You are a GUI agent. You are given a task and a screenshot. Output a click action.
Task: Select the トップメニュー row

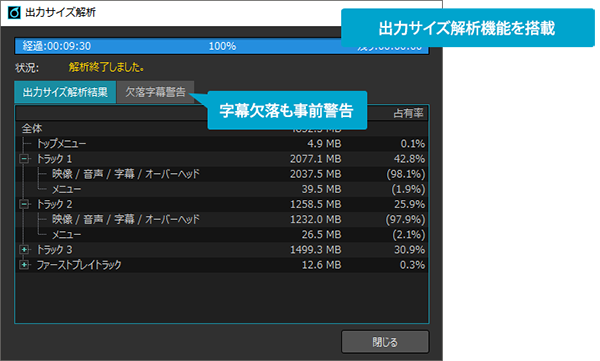click(222, 144)
